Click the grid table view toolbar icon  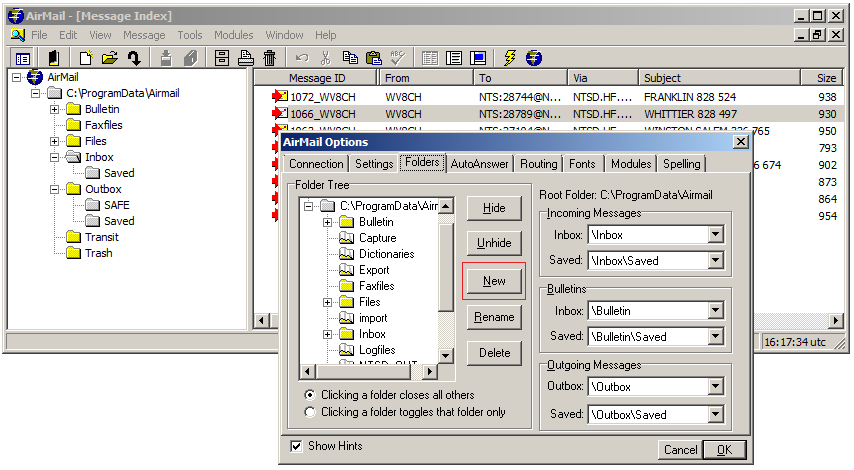(430, 58)
